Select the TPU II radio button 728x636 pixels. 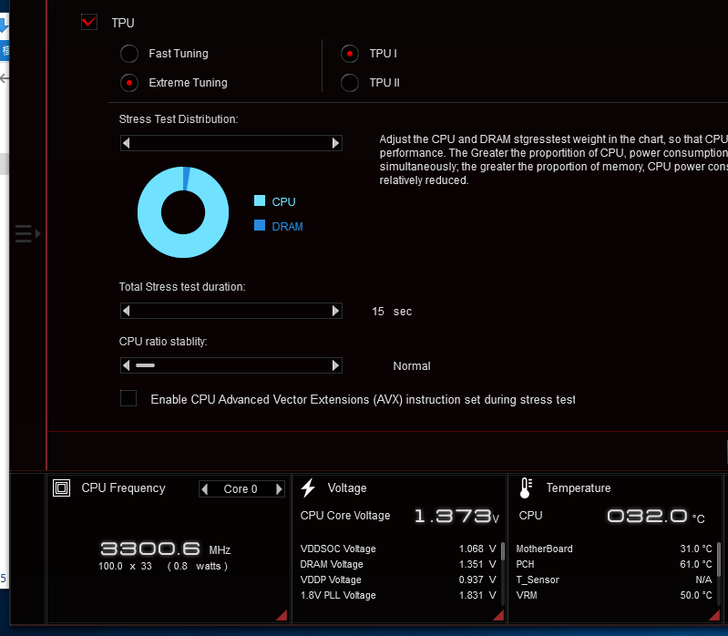click(x=349, y=83)
